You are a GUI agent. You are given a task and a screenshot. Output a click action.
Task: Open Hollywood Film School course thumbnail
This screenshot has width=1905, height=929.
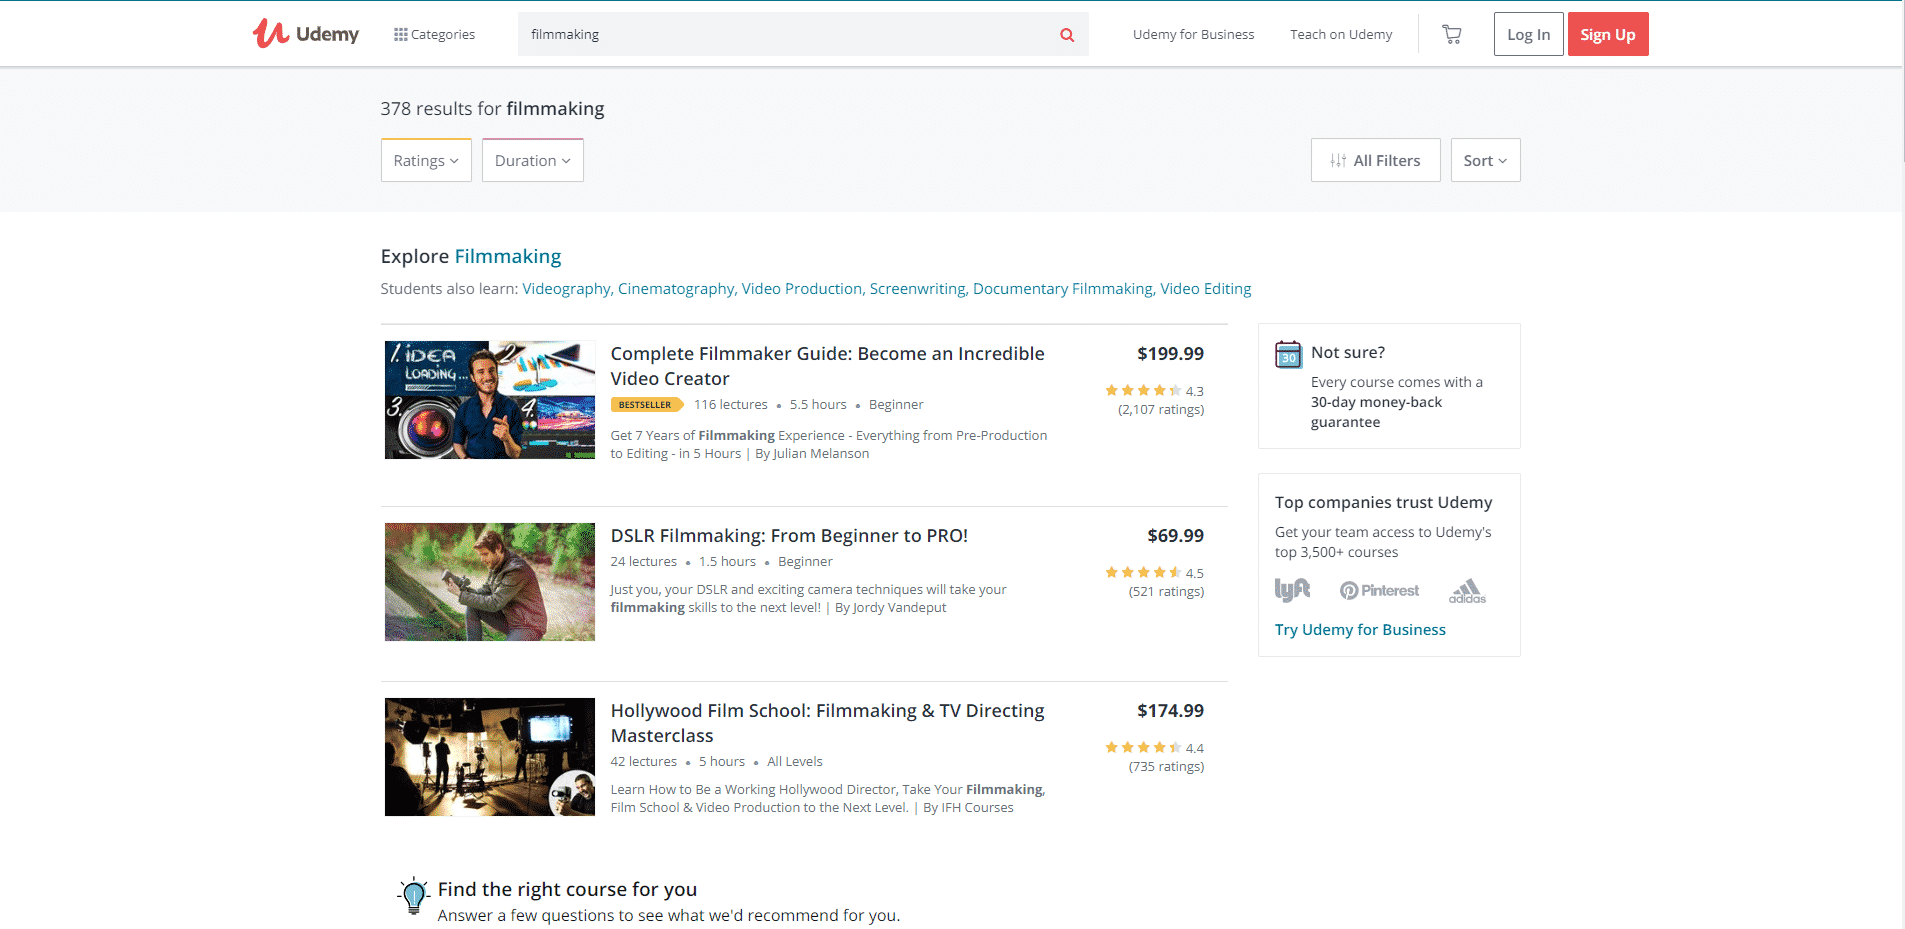[x=490, y=757]
